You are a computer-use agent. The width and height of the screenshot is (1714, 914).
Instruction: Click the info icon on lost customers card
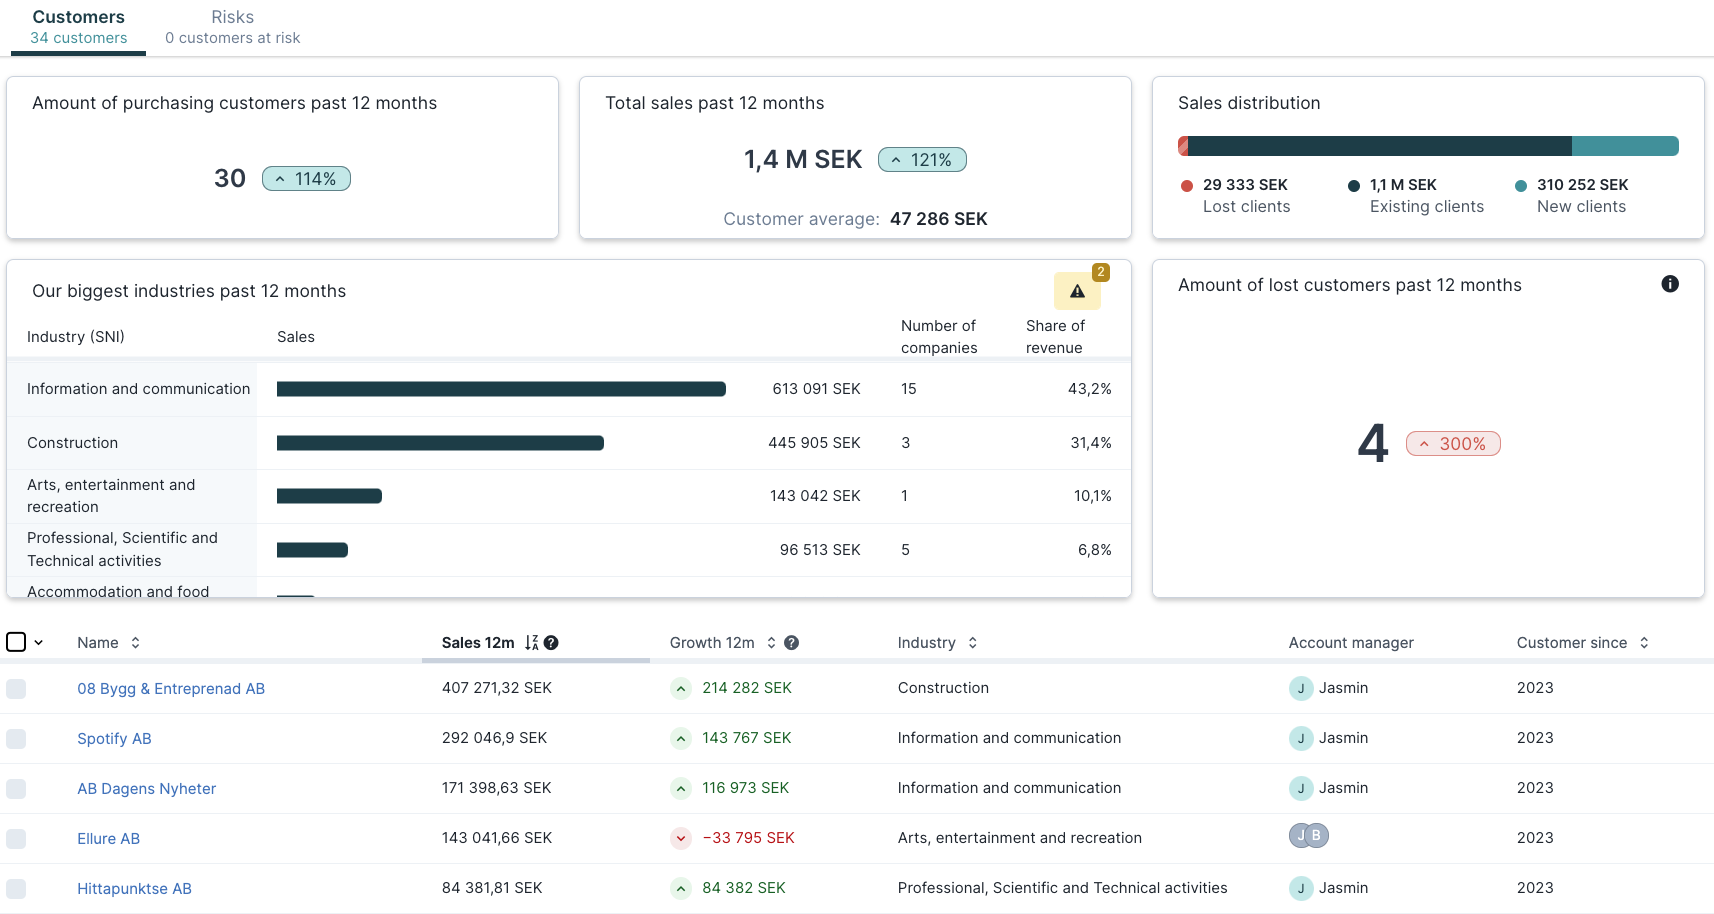click(1670, 284)
